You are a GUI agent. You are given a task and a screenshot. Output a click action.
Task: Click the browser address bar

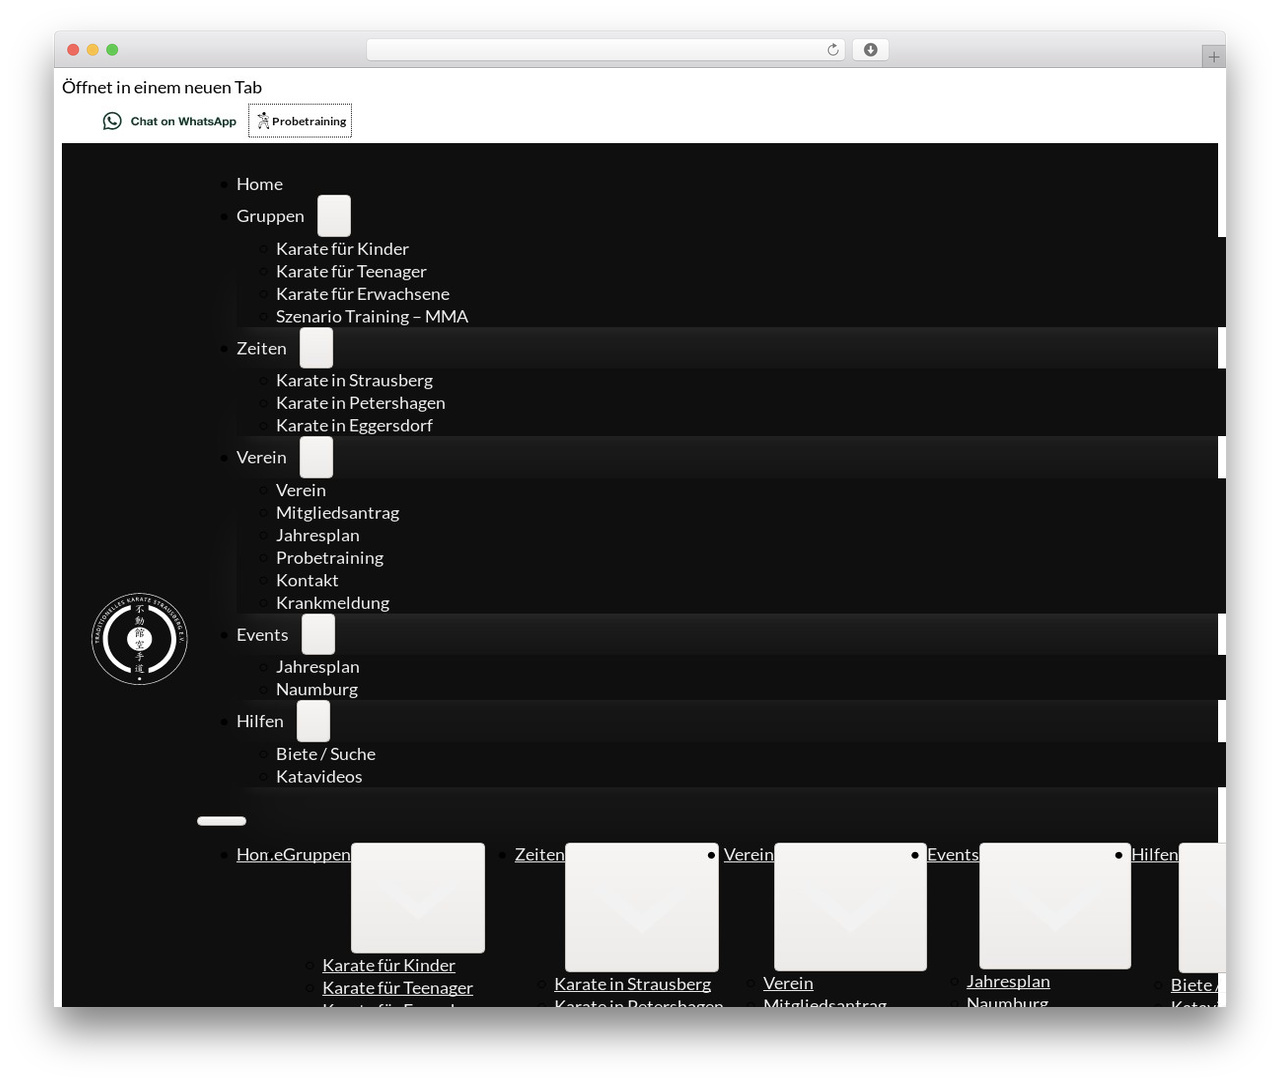point(605,50)
